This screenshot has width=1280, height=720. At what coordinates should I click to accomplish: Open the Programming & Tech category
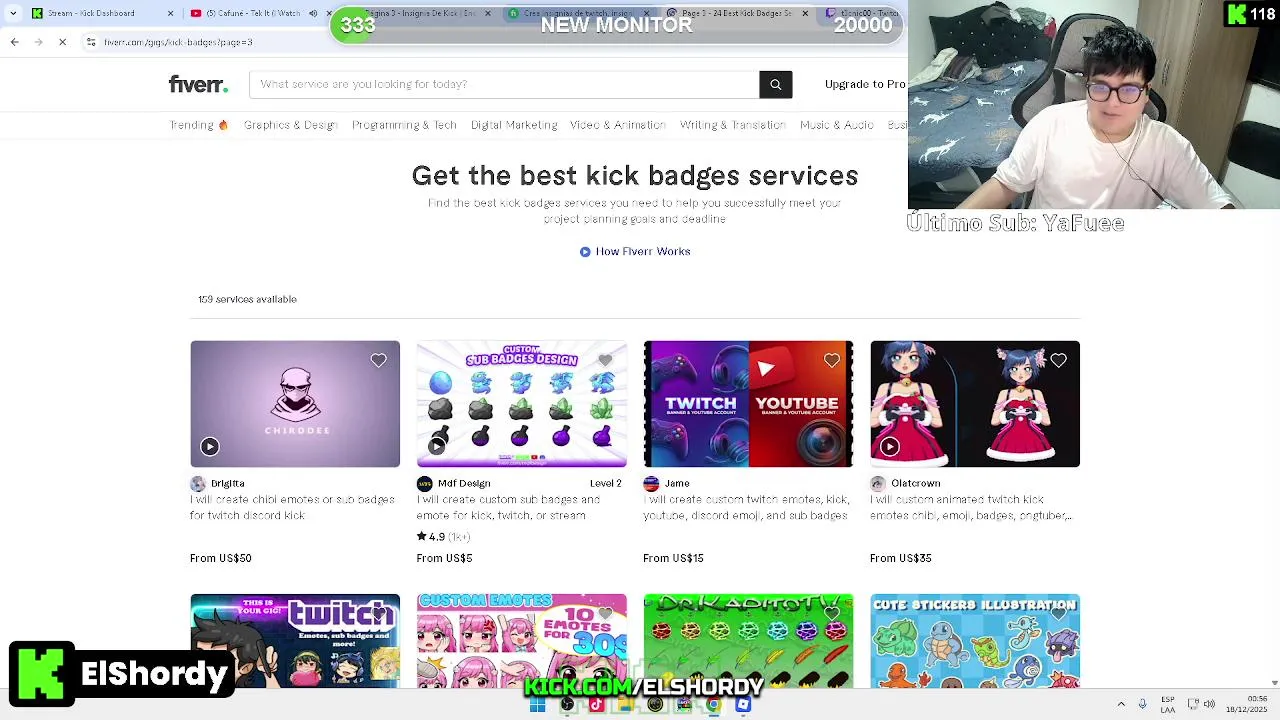[x=404, y=125]
